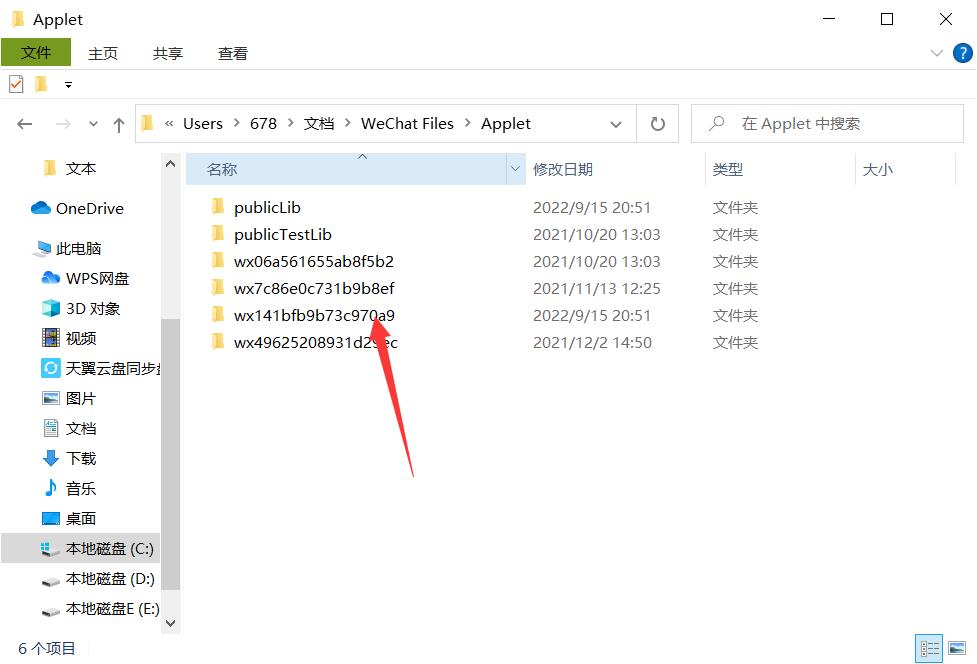Click the folder icon beside publicLib
977x664 pixels.
(x=217, y=206)
